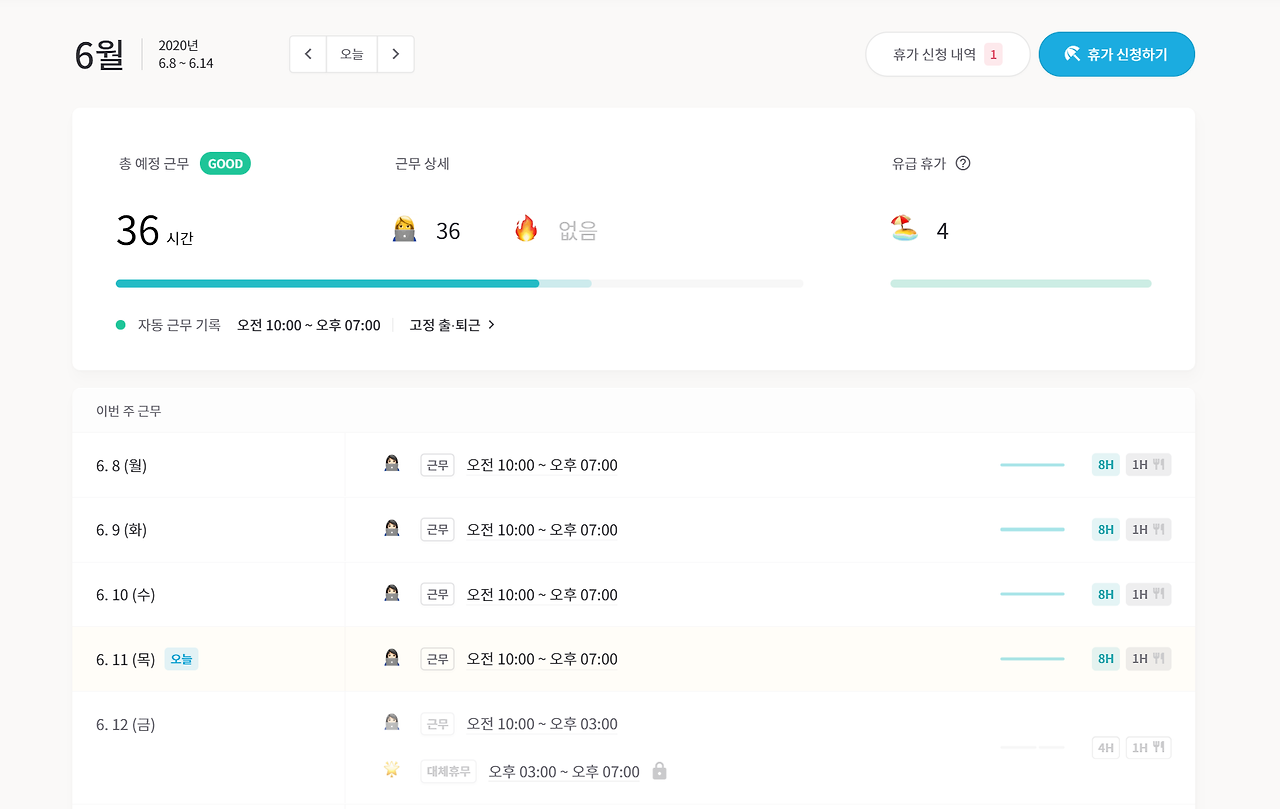Open 휴가 신청 내역 list
Viewport: 1280px width, 809px height.
[947, 54]
